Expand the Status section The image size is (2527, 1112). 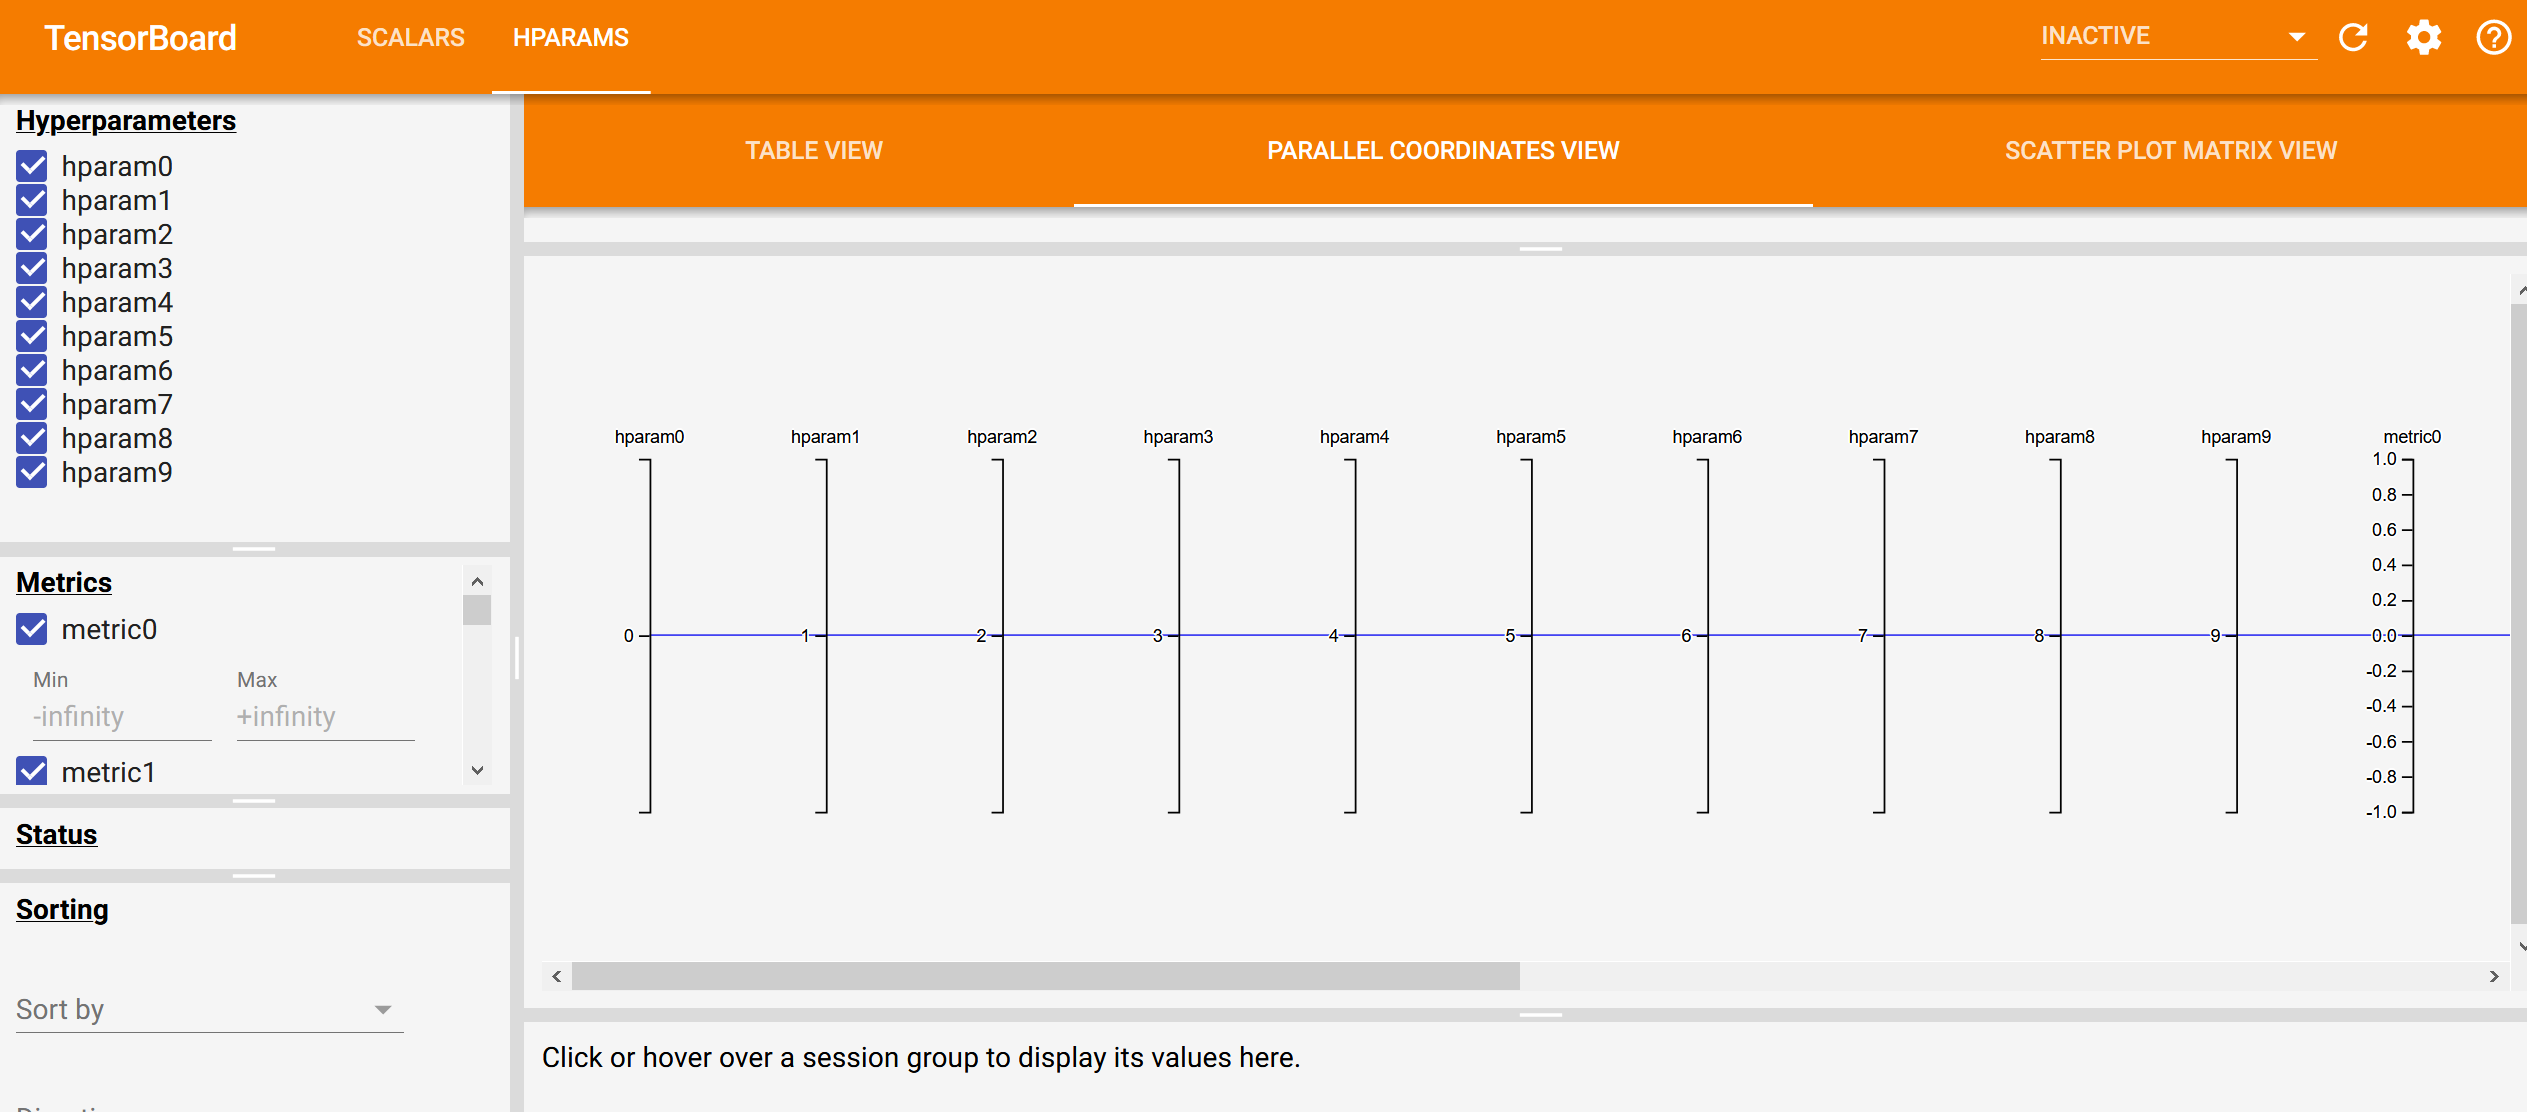[55, 834]
